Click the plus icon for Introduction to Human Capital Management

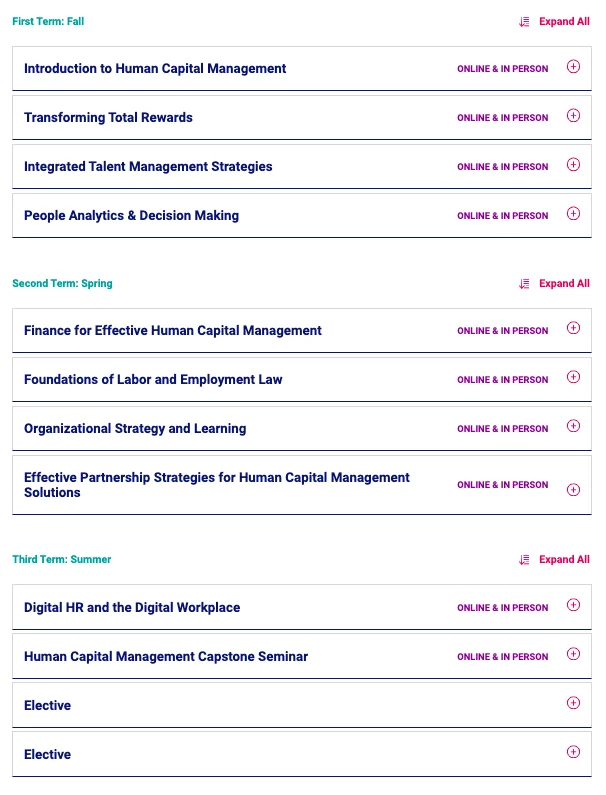(x=573, y=67)
